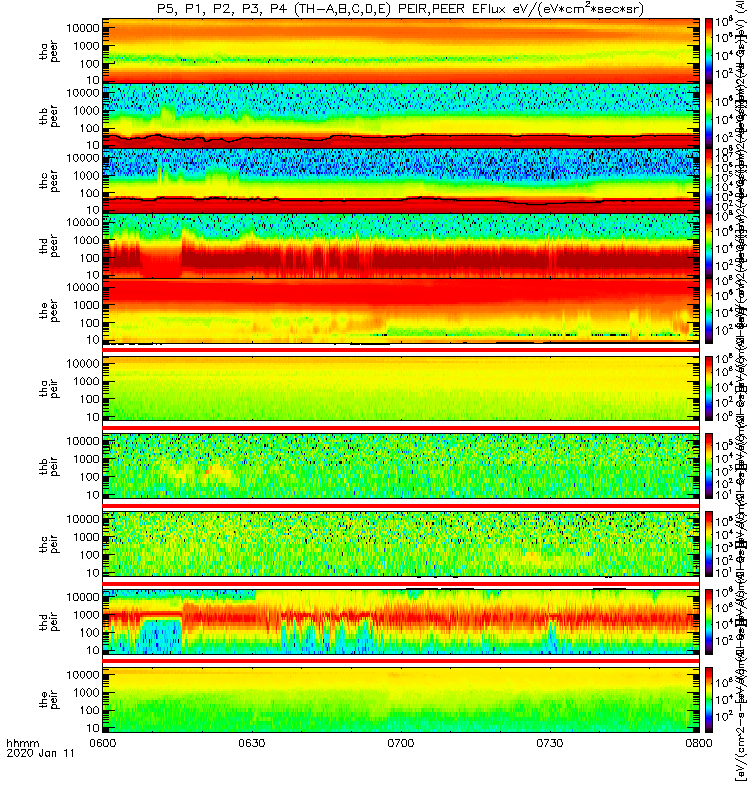The width and height of the screenshot is (750, 800).
Task: Click the 1000 tick label on 'the peir' axis
Action: click(86, 692)
